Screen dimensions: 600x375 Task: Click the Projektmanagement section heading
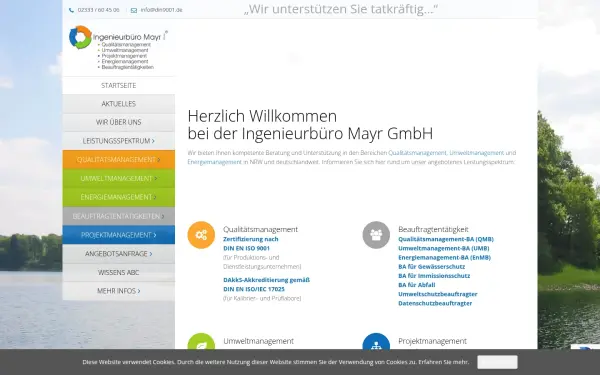point(432,341)
